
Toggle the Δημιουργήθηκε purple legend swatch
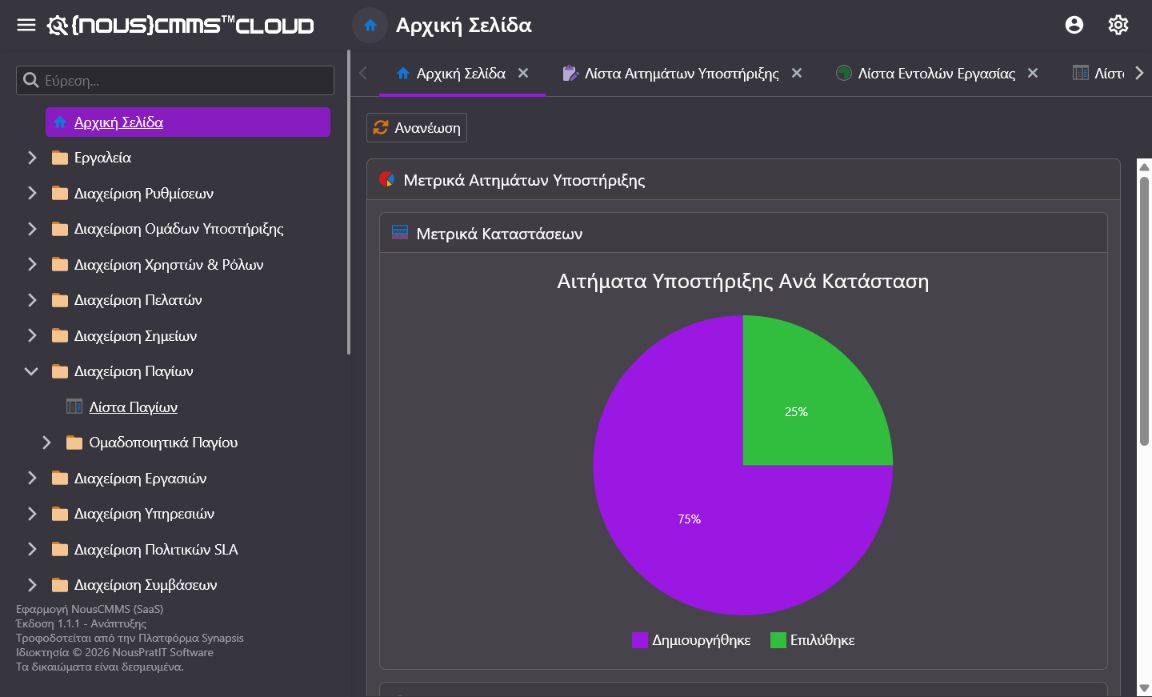coord(640,640)
